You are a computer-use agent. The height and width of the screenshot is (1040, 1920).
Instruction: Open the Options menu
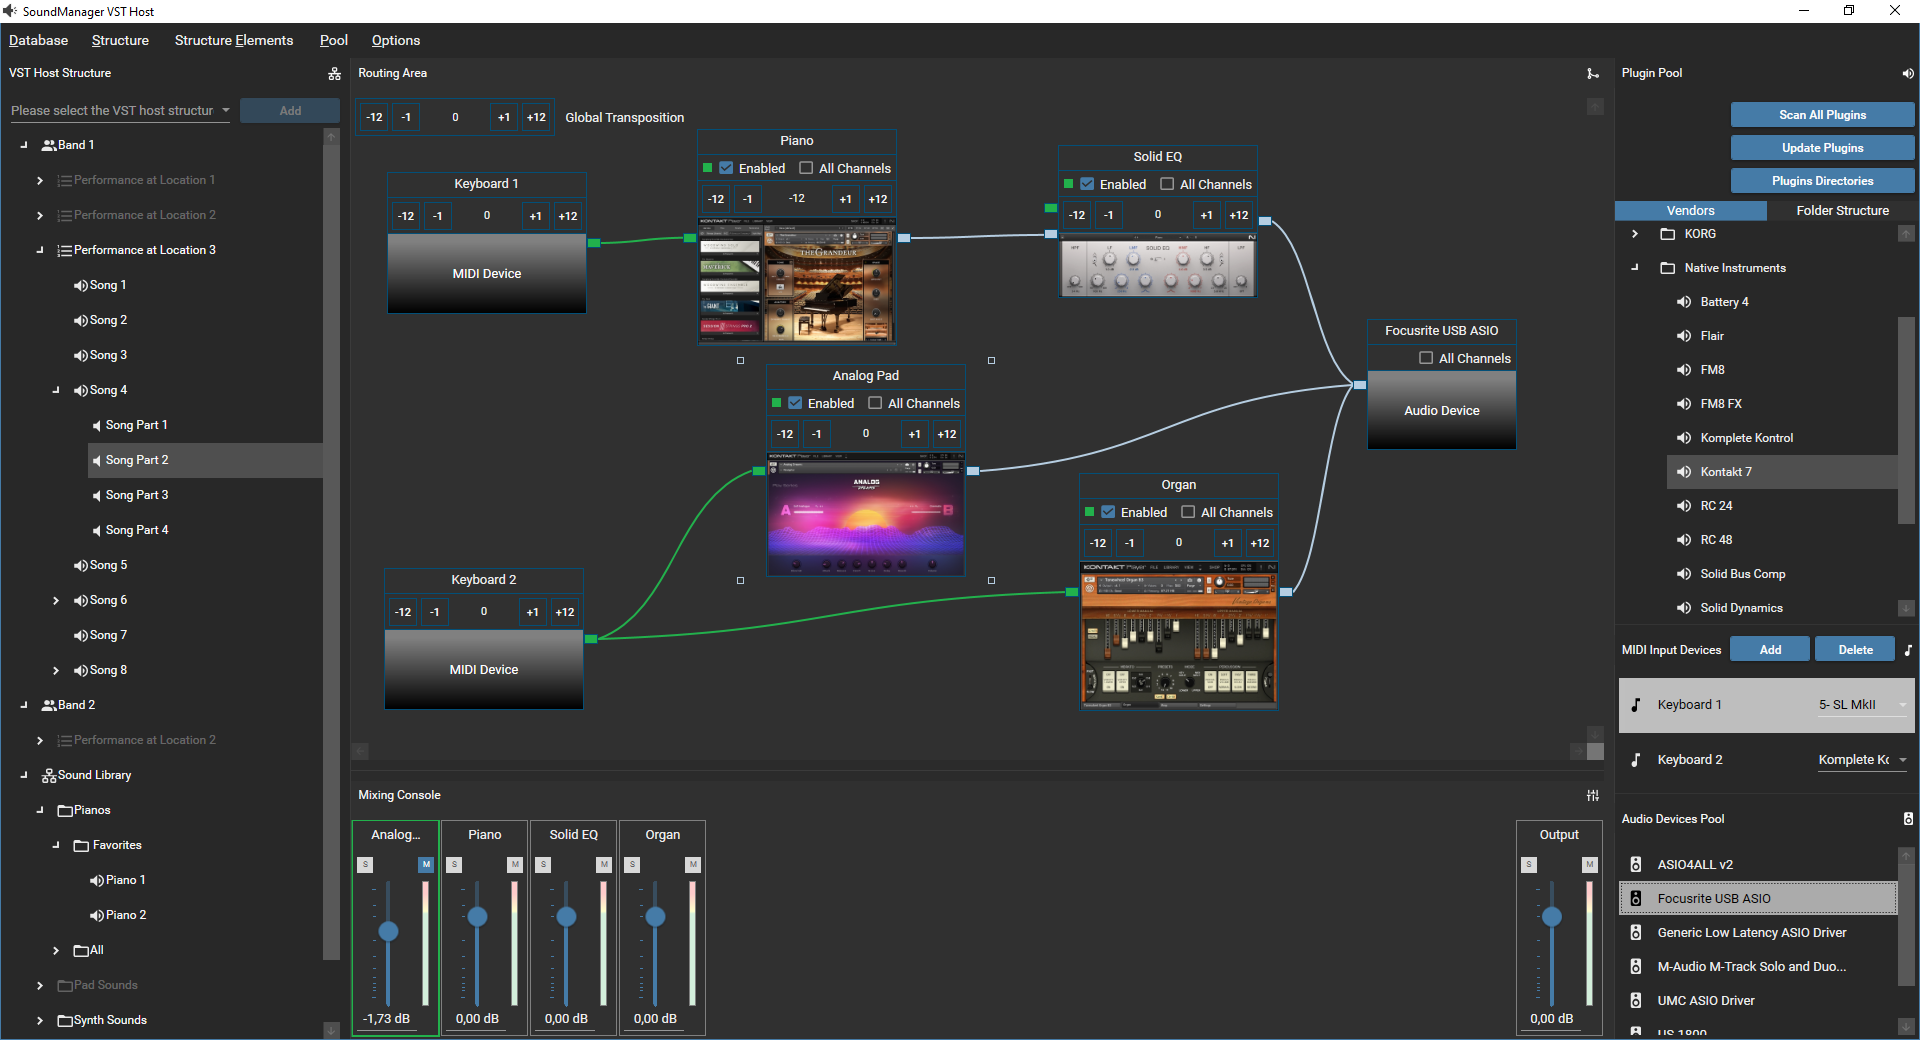point(395,40)
